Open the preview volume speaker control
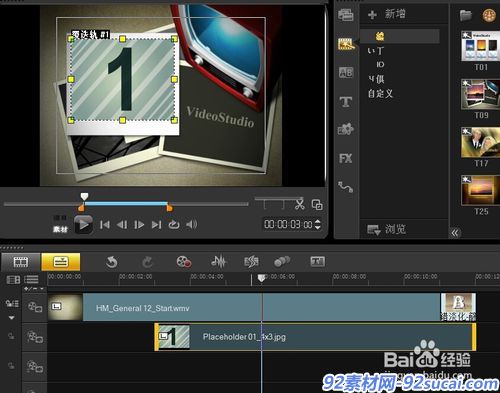 [x=191, y=225]
